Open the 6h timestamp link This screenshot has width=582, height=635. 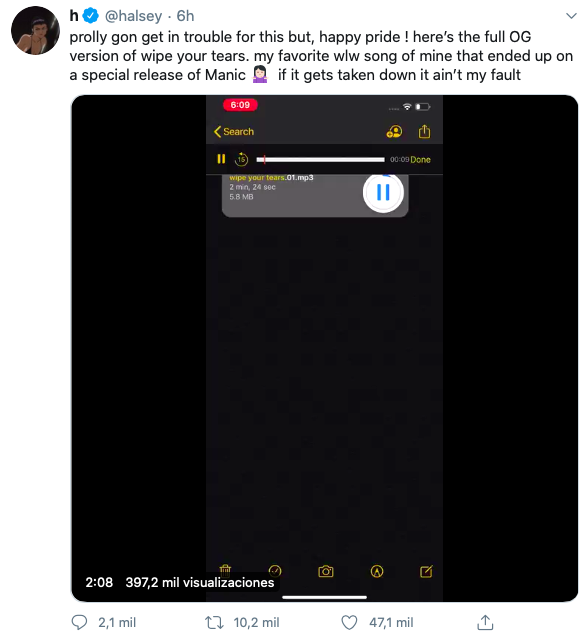[x=185, y=16]
